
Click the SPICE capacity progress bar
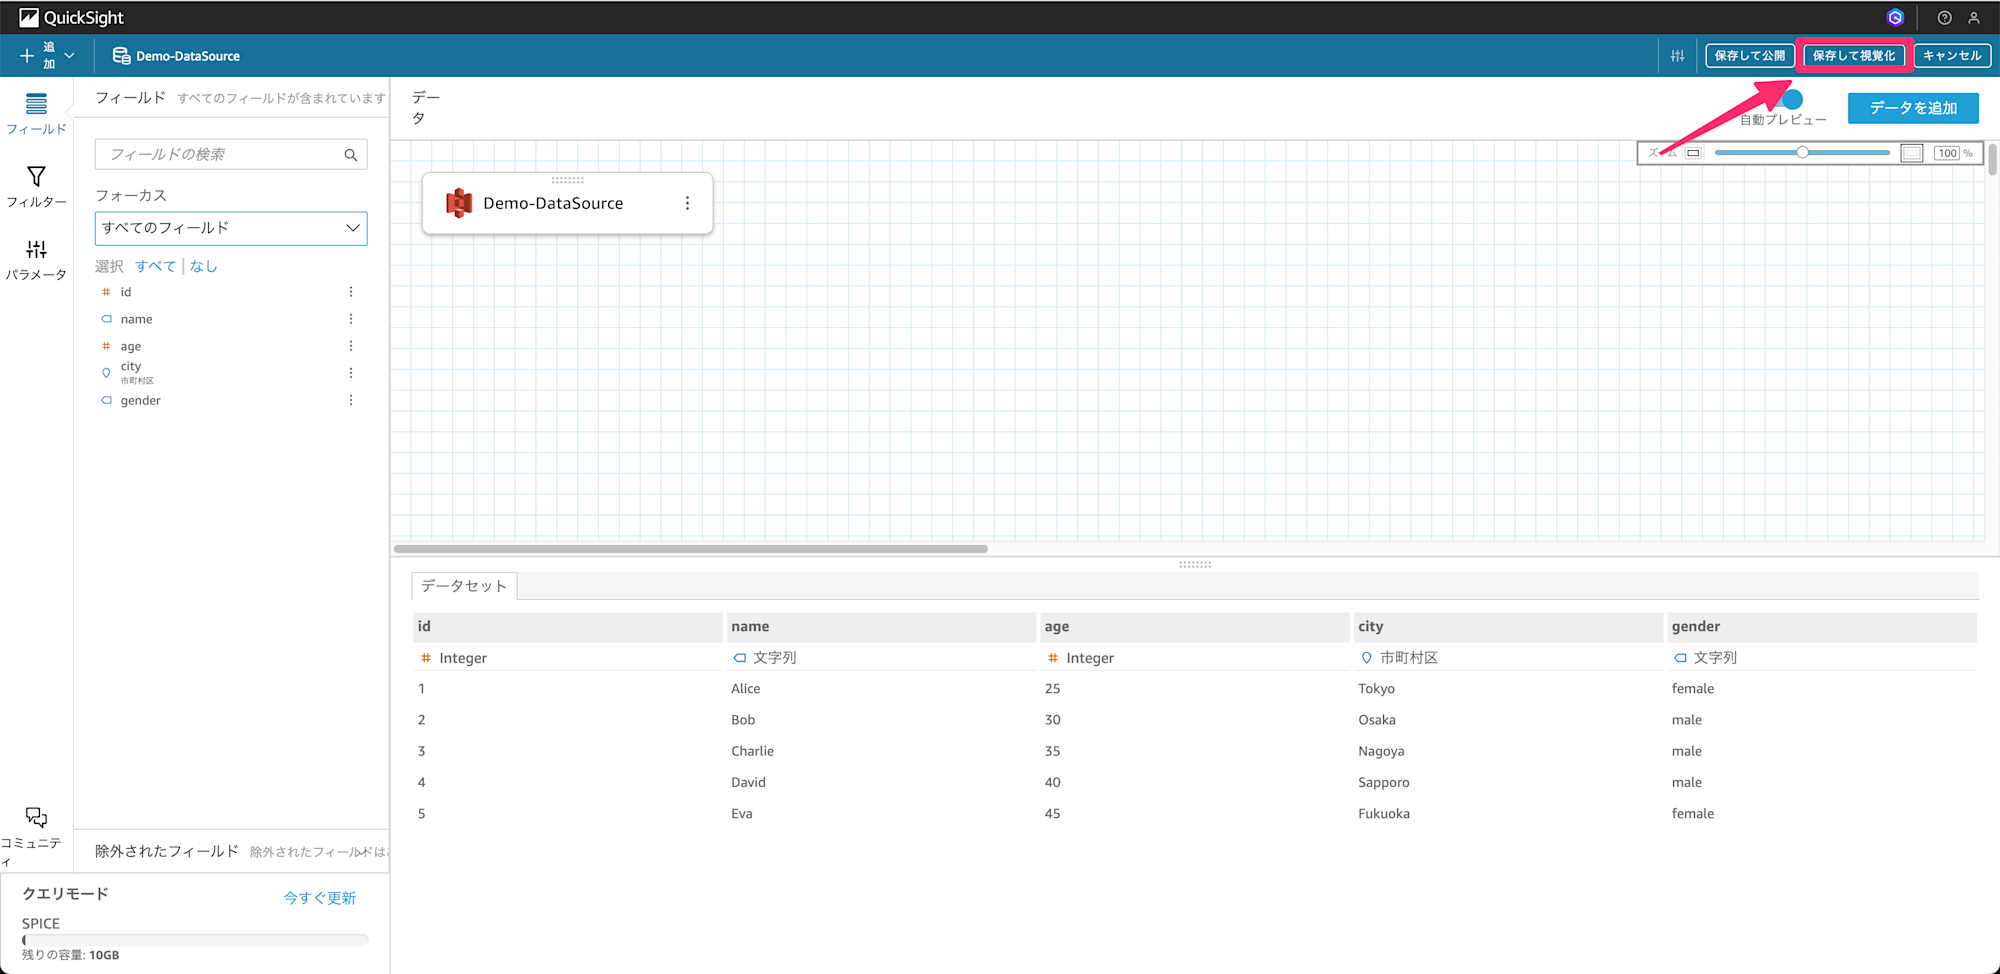195,940
